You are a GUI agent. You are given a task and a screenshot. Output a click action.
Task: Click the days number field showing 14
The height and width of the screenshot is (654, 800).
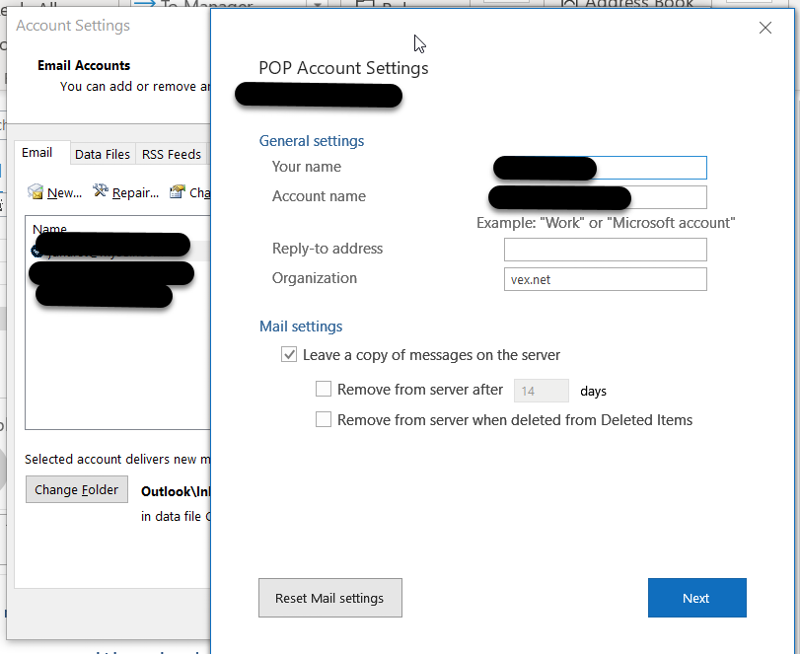coord(541,391)
